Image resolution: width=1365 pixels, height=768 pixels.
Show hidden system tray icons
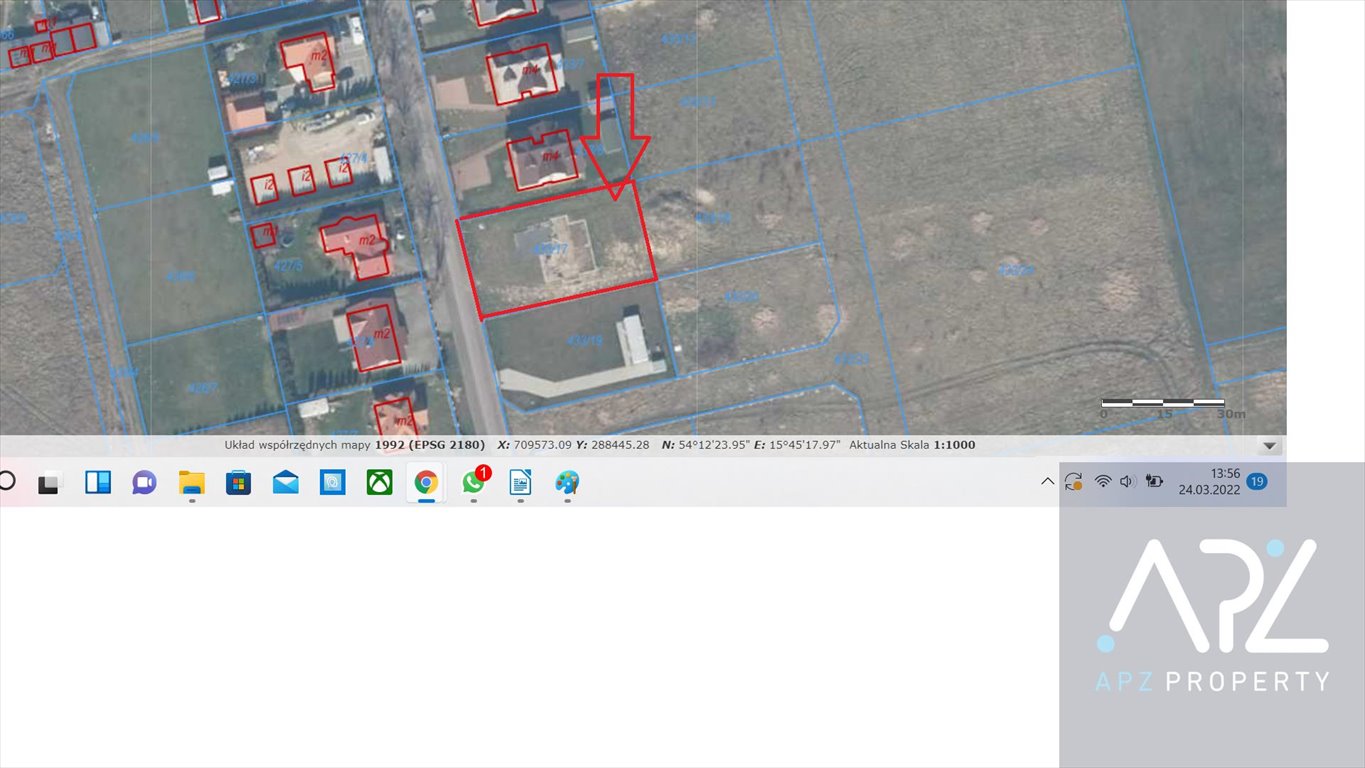(1047, 481)
